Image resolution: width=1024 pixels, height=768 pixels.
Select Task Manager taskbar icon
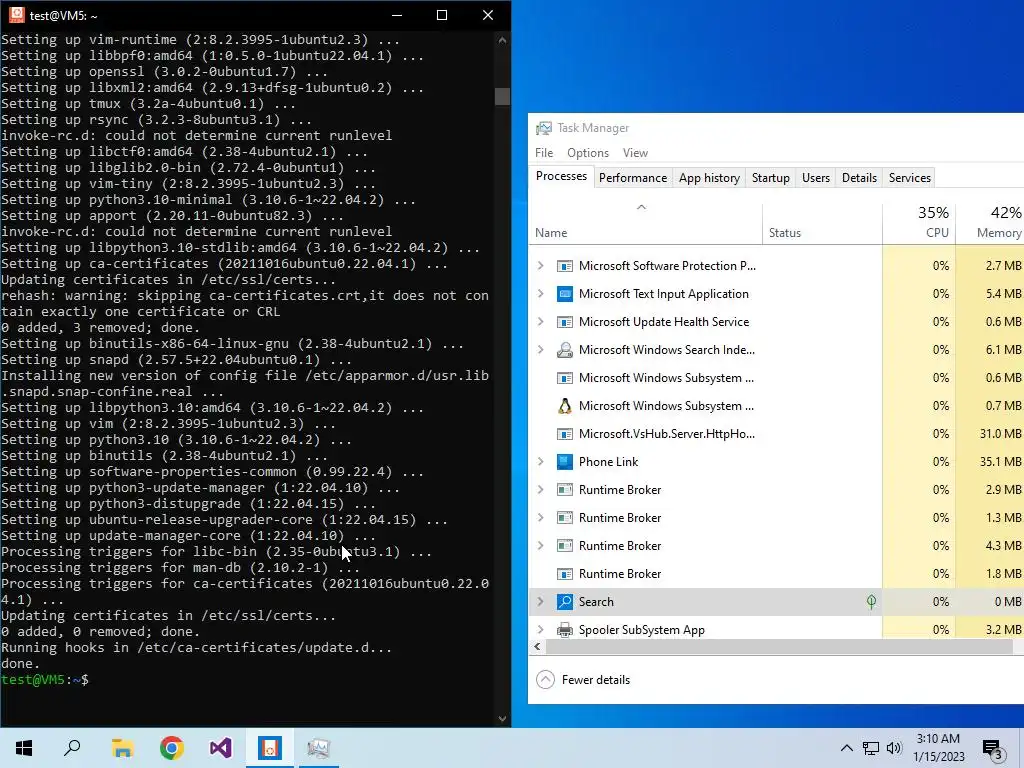click(319, 748)
